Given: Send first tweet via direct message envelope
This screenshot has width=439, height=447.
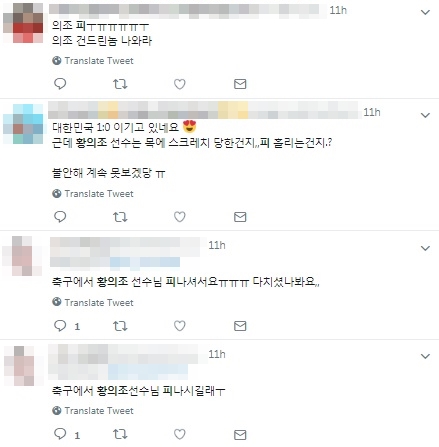Looking at the screenshot, I should click(x=240, y=84).
